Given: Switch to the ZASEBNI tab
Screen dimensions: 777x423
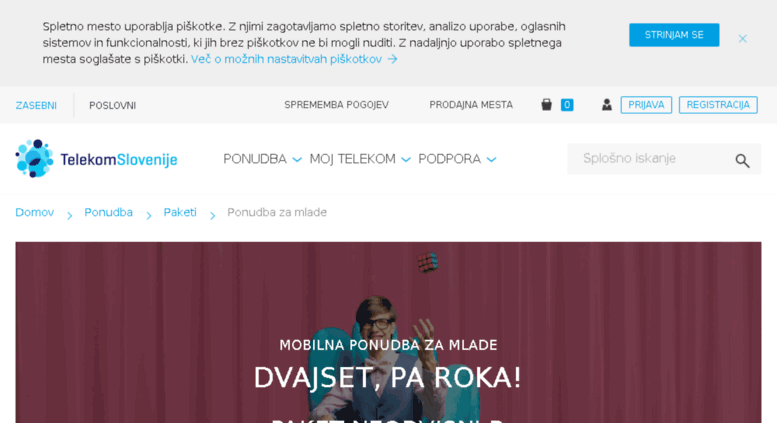Looking at the screenshot, I should point(36,106).
